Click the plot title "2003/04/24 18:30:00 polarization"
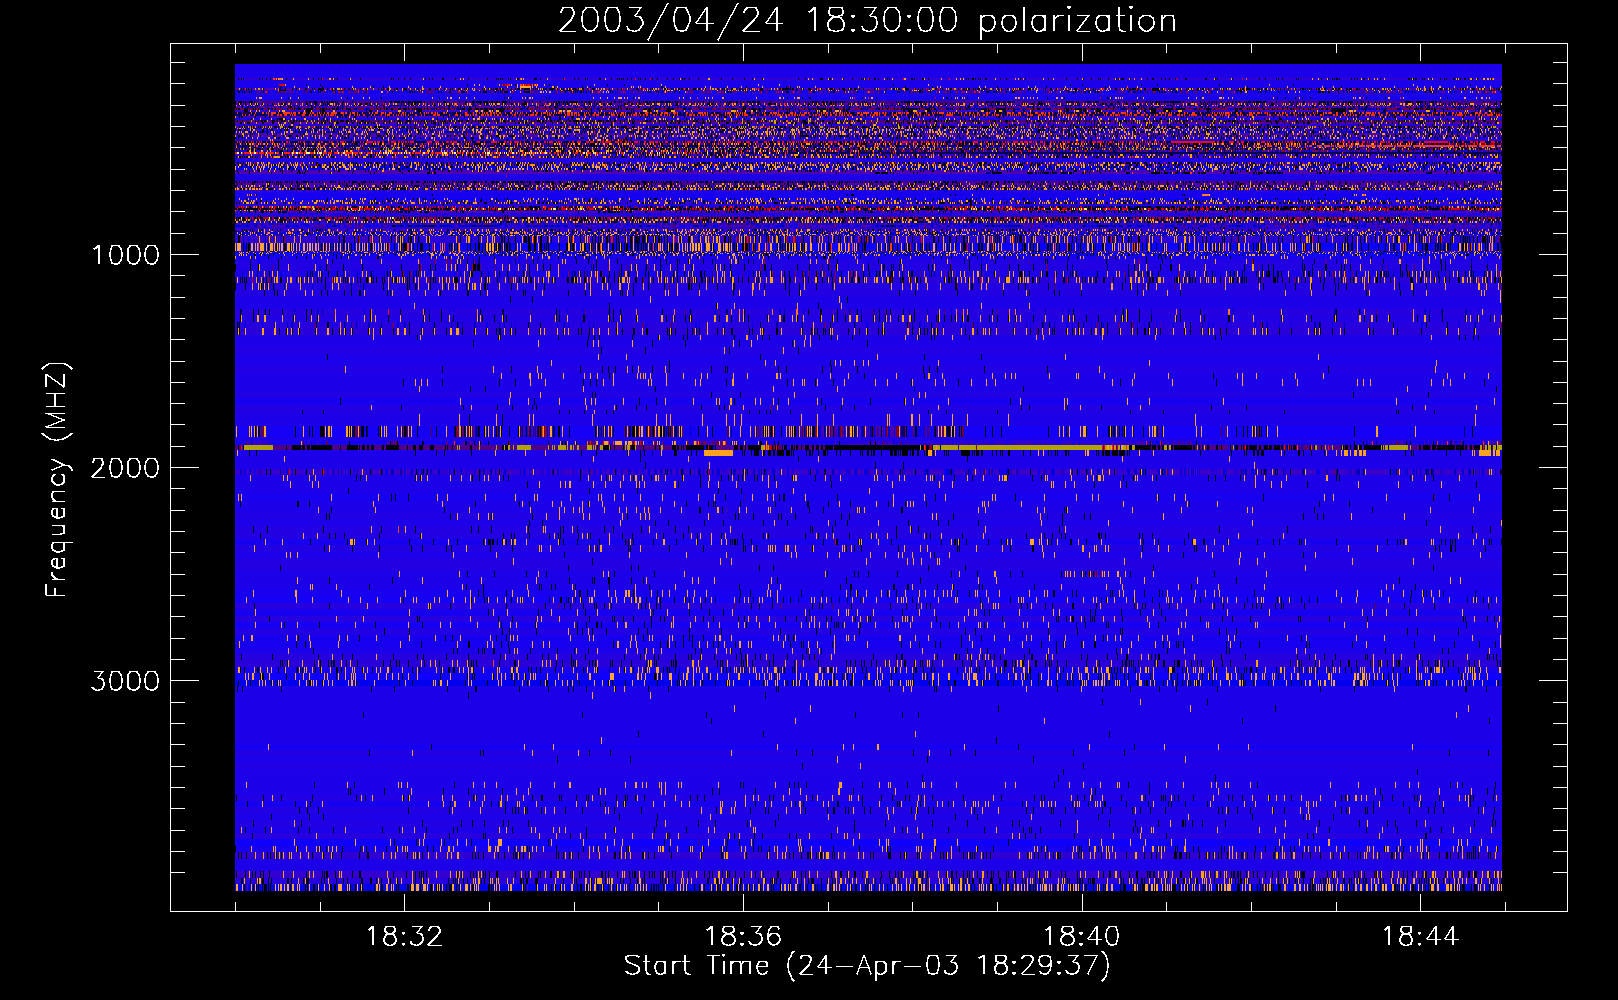The width and height of the screenshot is (1618, 1000). tap(867, 21)
